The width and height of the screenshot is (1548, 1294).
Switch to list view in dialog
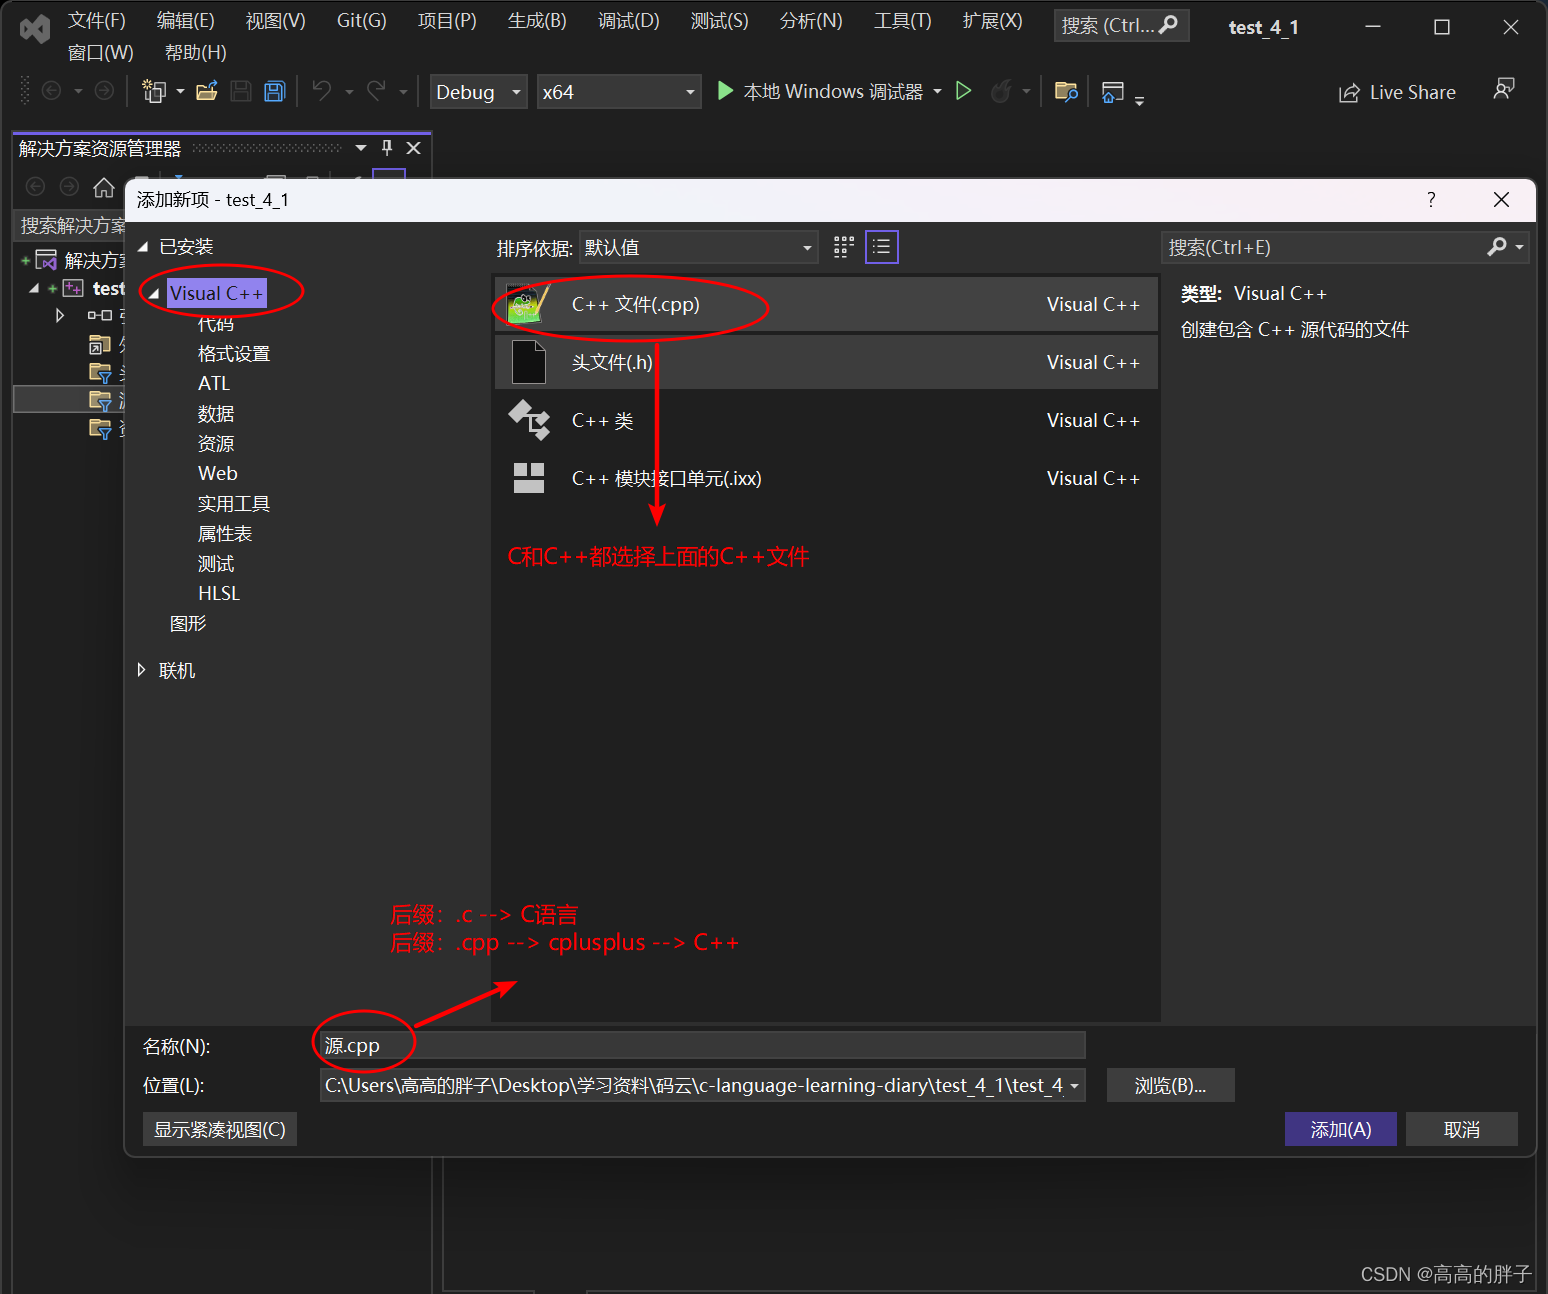(x=882, y=247)
